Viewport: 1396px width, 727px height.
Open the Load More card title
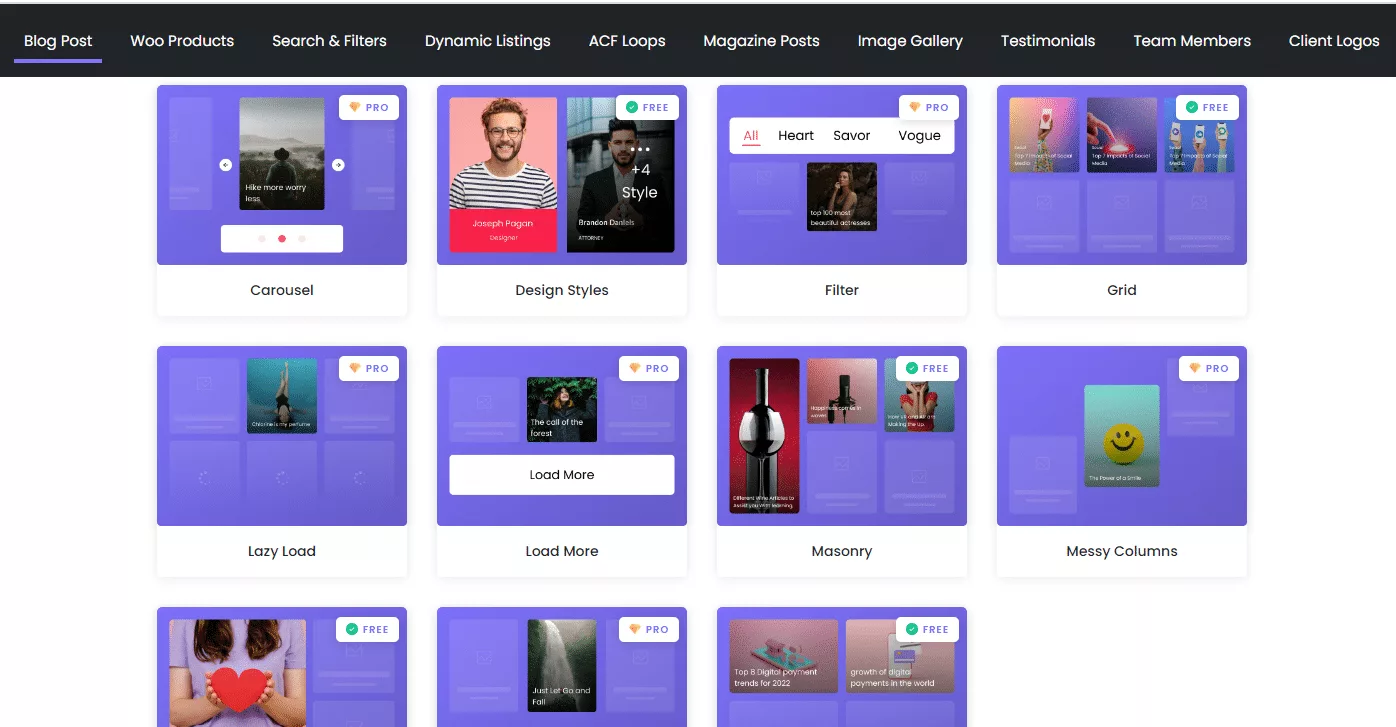point(562,551)
